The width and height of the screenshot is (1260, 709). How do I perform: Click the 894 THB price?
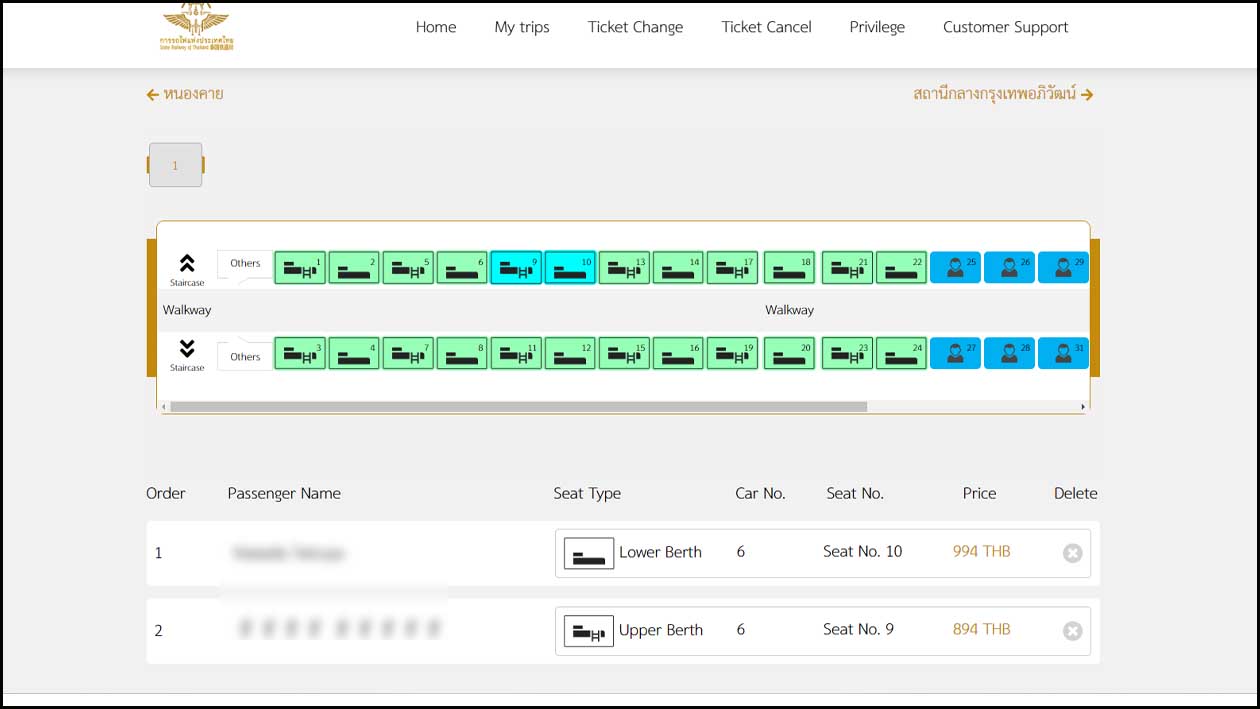(981, 629)
